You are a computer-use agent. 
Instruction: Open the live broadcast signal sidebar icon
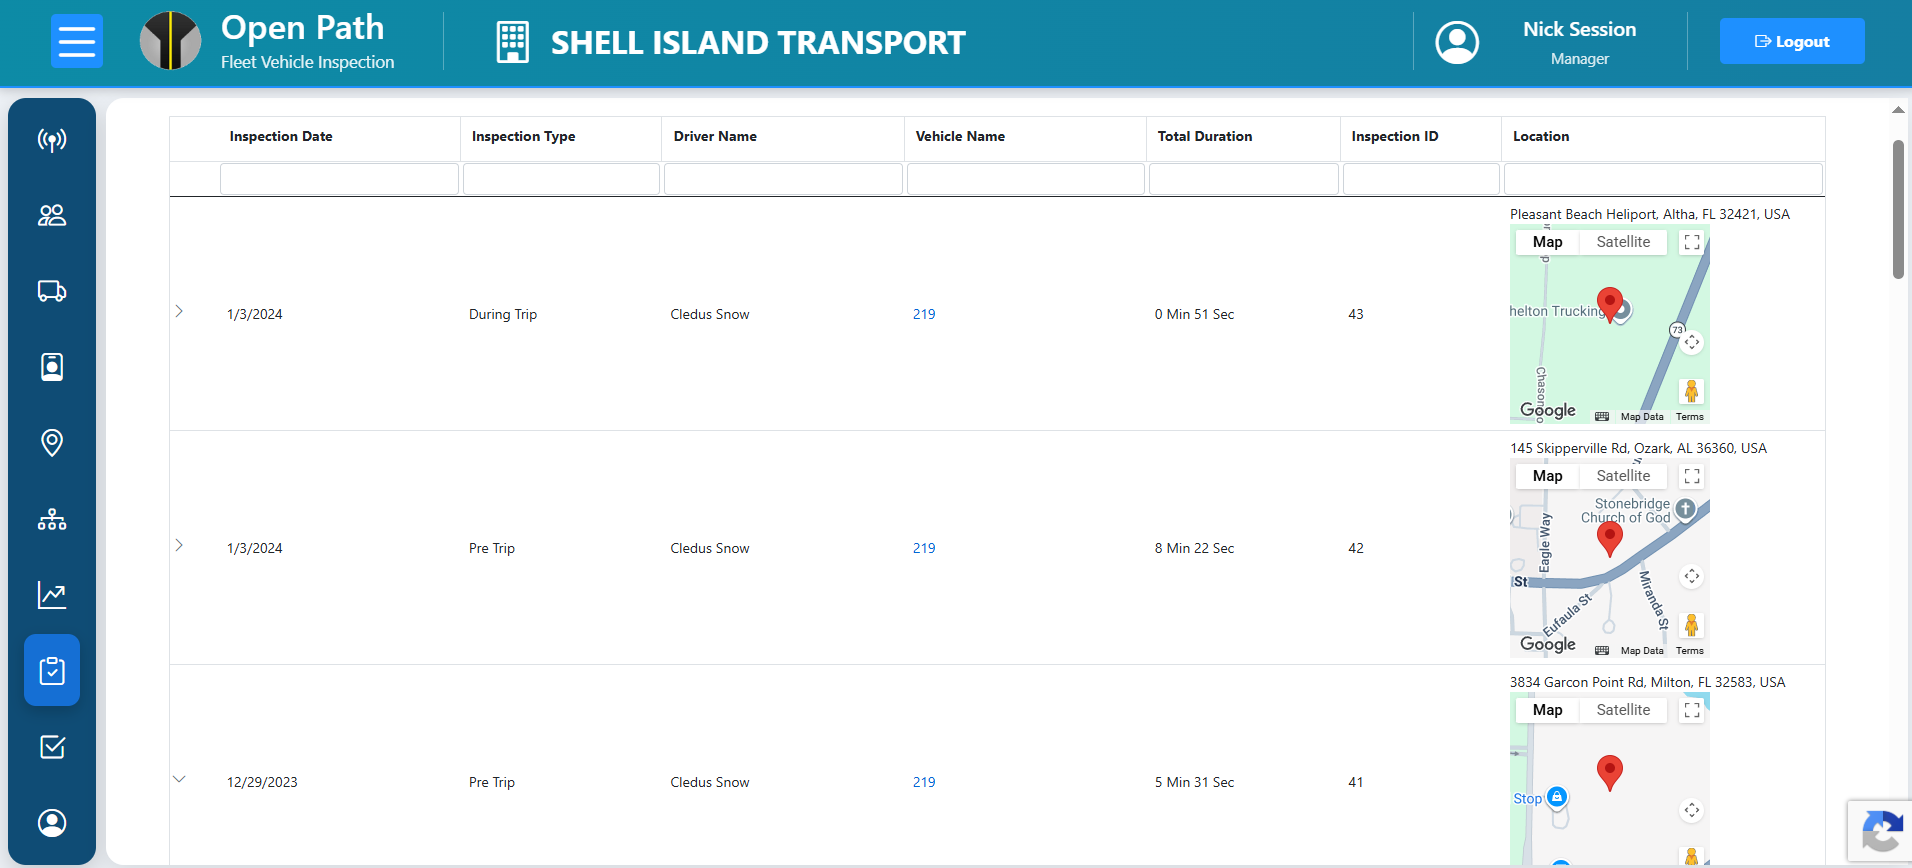(52, 140)
